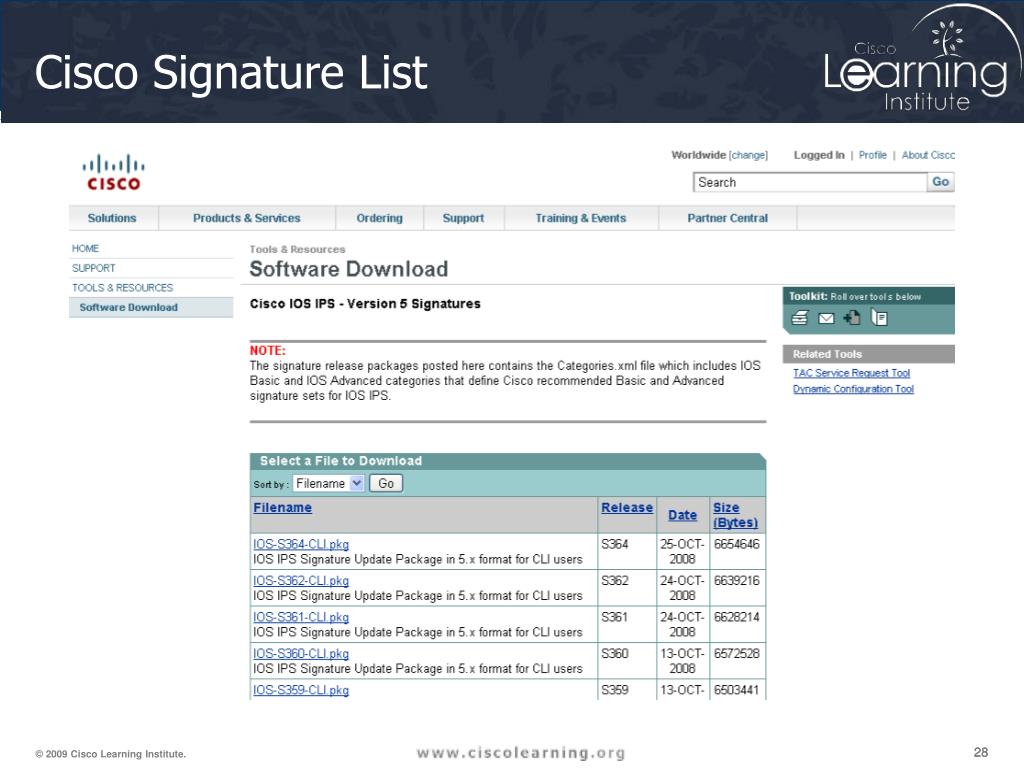
Task: Download IOS-S364-CLI.pkg file
Action: 301,545
